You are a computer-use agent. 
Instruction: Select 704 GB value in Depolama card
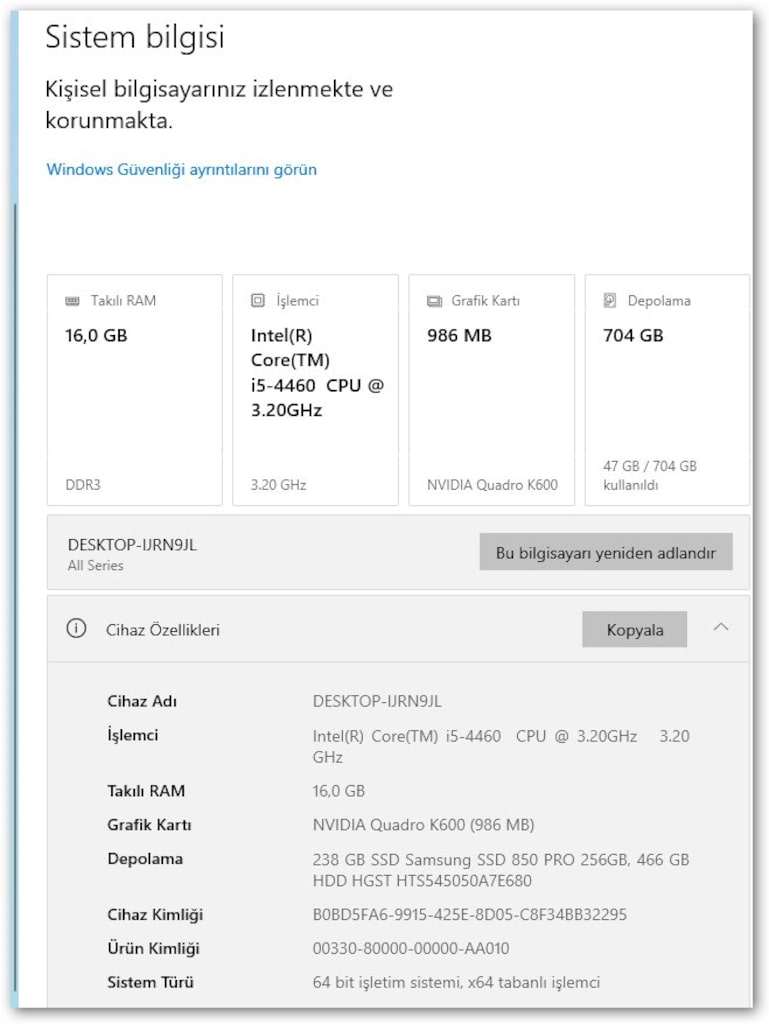coord(633,336)
